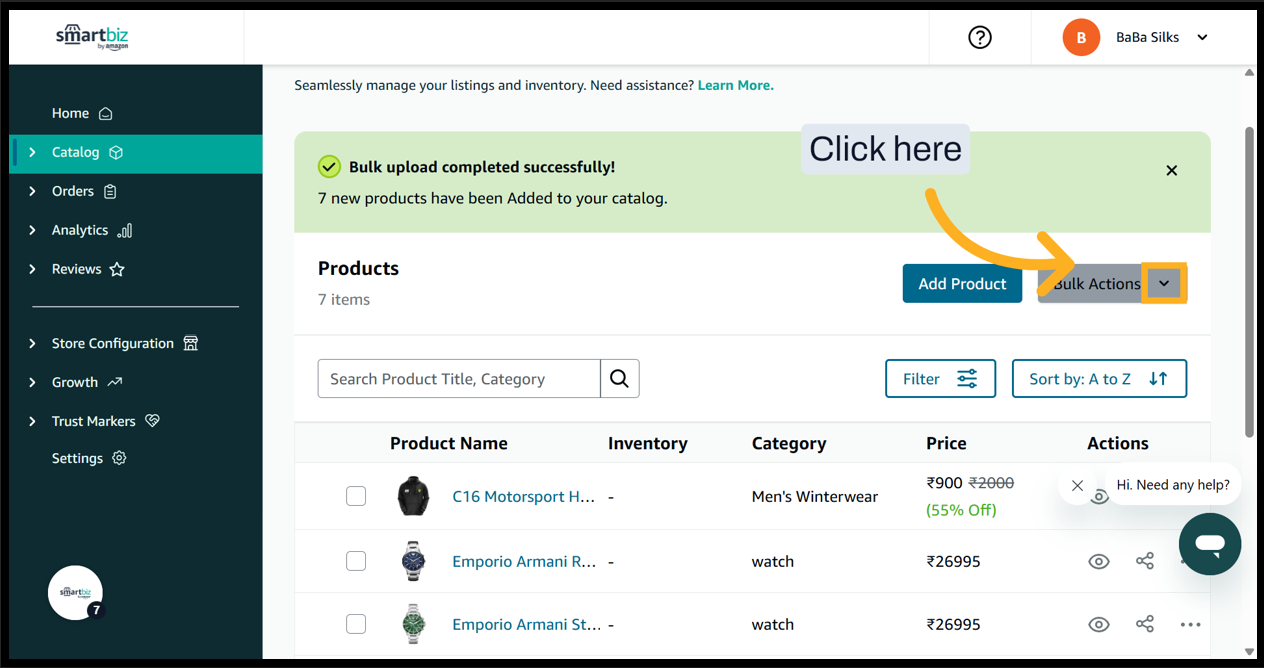Screen dimensions: 1264x668
Task: Click the Smartbiz logo in header
Action: tap(92, 37)
